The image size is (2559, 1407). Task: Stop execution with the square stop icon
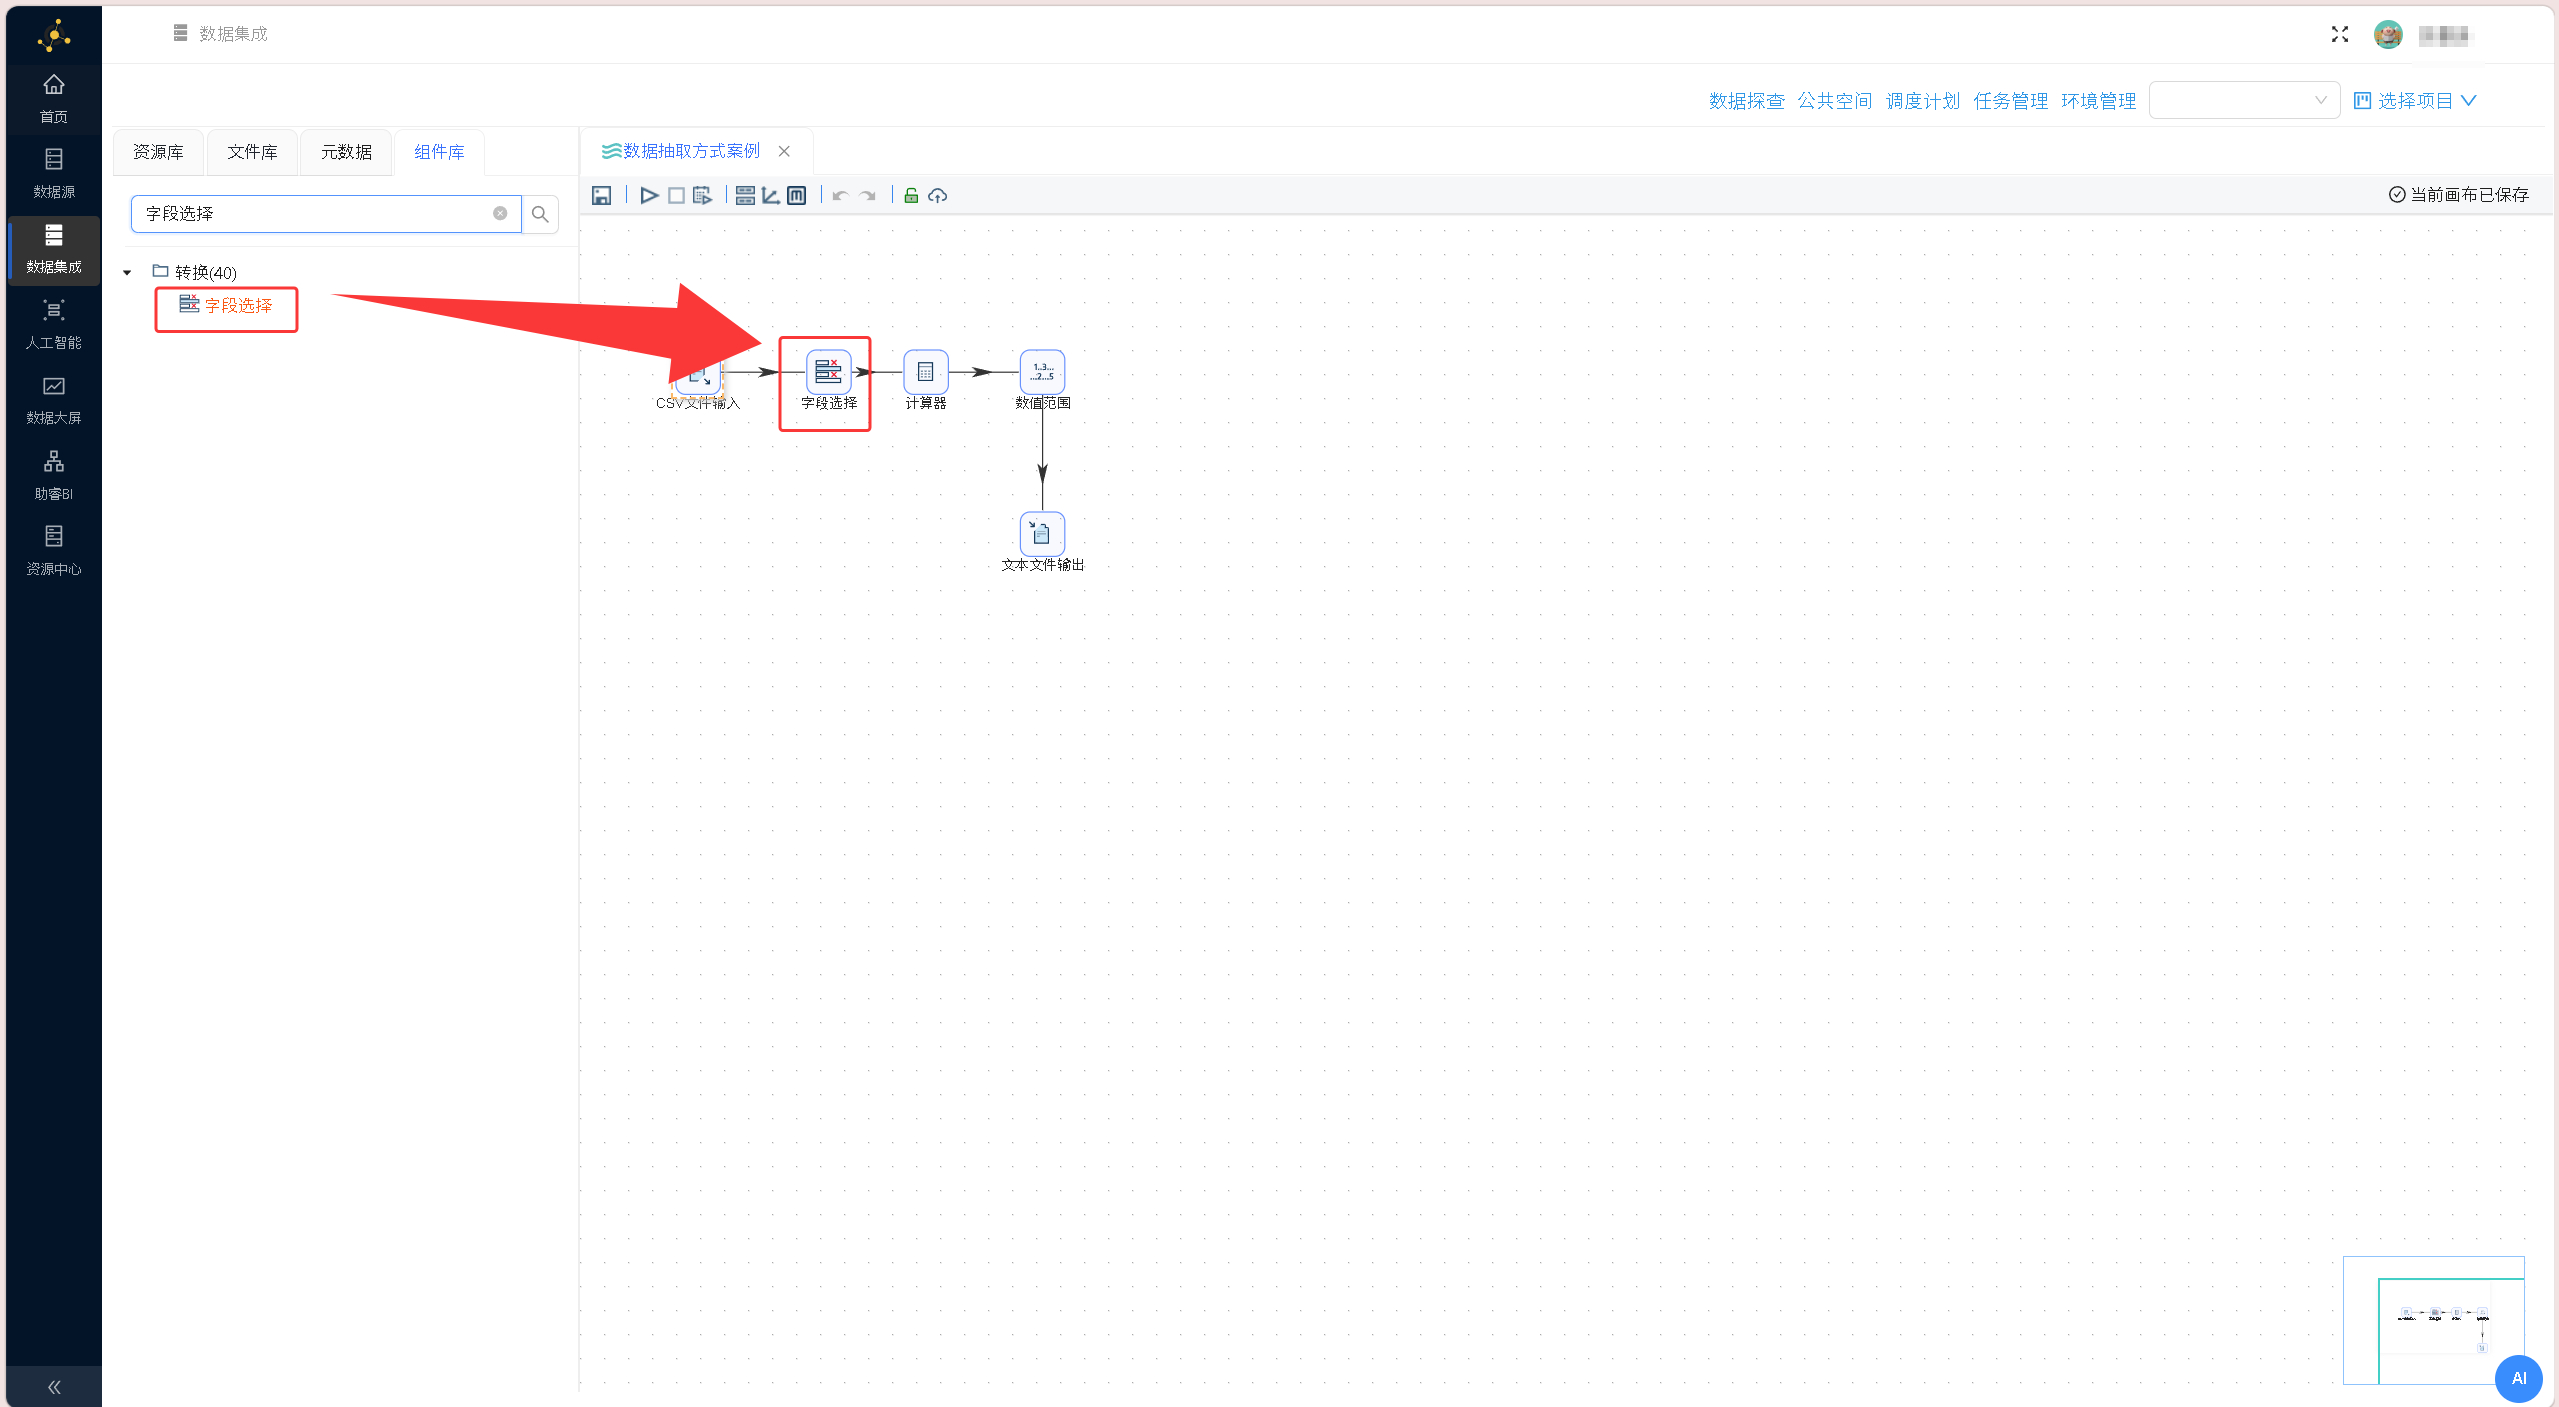[x=676, y=196]
